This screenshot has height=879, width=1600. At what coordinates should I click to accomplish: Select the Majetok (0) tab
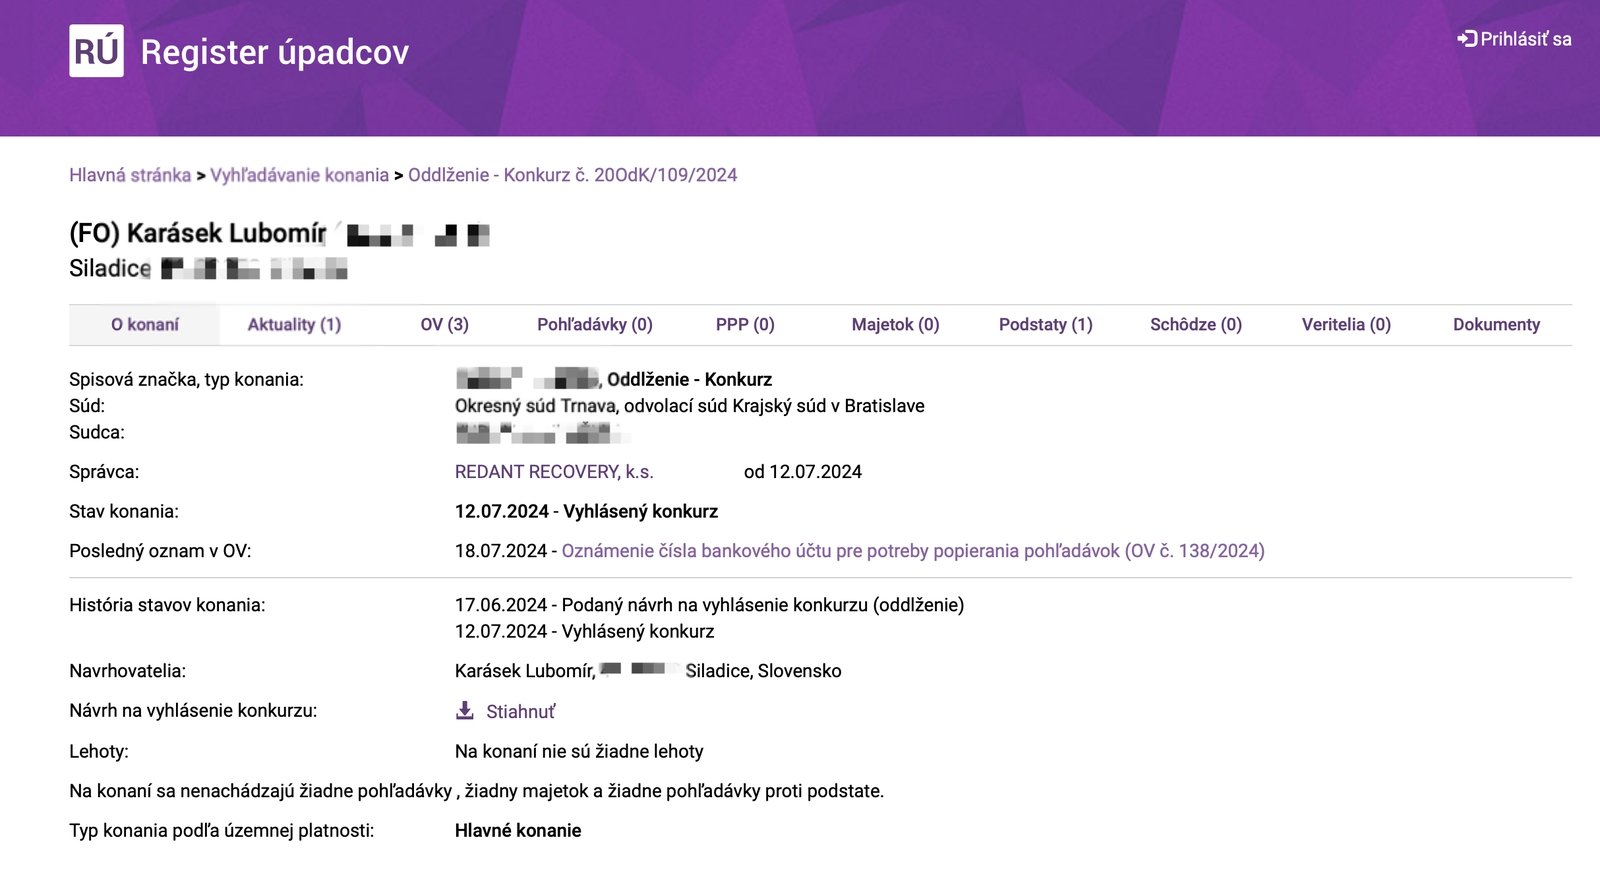896,325
